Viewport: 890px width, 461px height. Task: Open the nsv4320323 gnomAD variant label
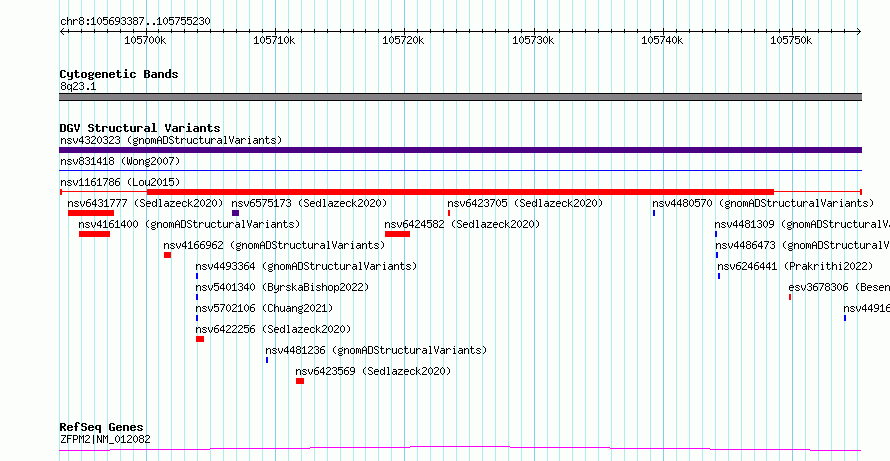171,140
